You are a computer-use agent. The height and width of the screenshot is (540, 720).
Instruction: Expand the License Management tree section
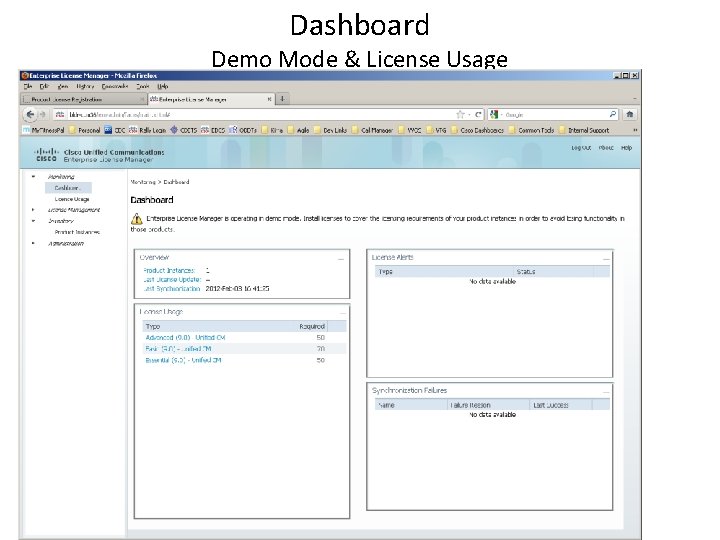[x=33, y=210]
